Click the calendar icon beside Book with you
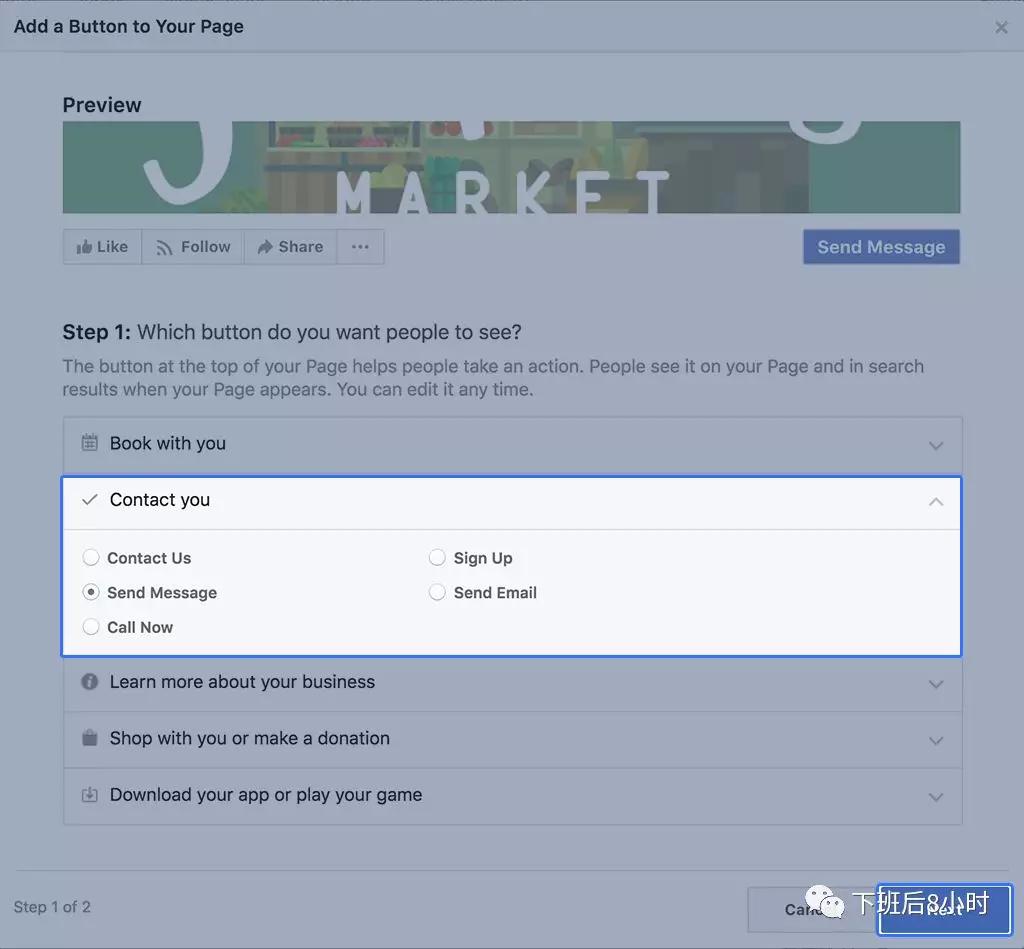1024x949 pixels. 90,443
